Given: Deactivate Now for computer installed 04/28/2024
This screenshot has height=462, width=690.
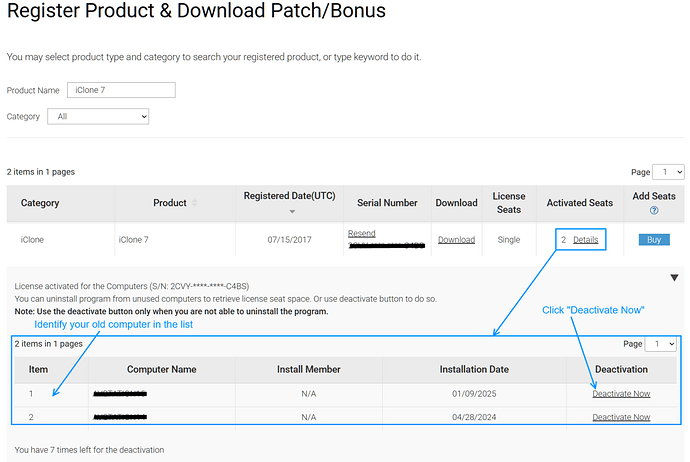Looking at the screenshot, I should click(x=621, y=417).
